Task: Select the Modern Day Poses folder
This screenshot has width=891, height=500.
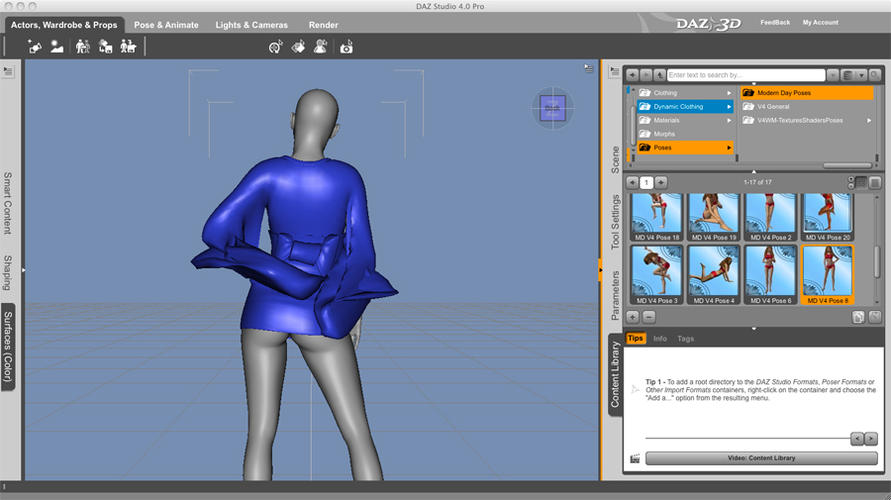Action: 807,93
